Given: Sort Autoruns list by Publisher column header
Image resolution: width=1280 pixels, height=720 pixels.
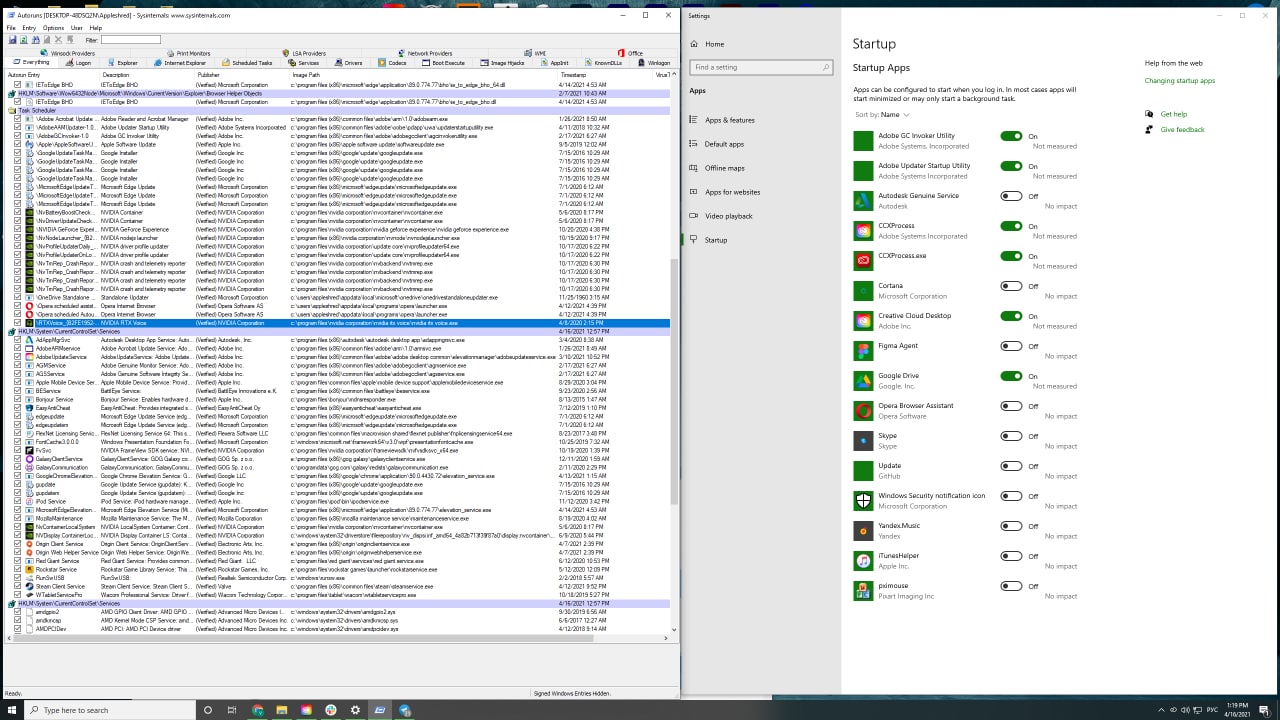Looking at the screenshot, I should [242, 75].
